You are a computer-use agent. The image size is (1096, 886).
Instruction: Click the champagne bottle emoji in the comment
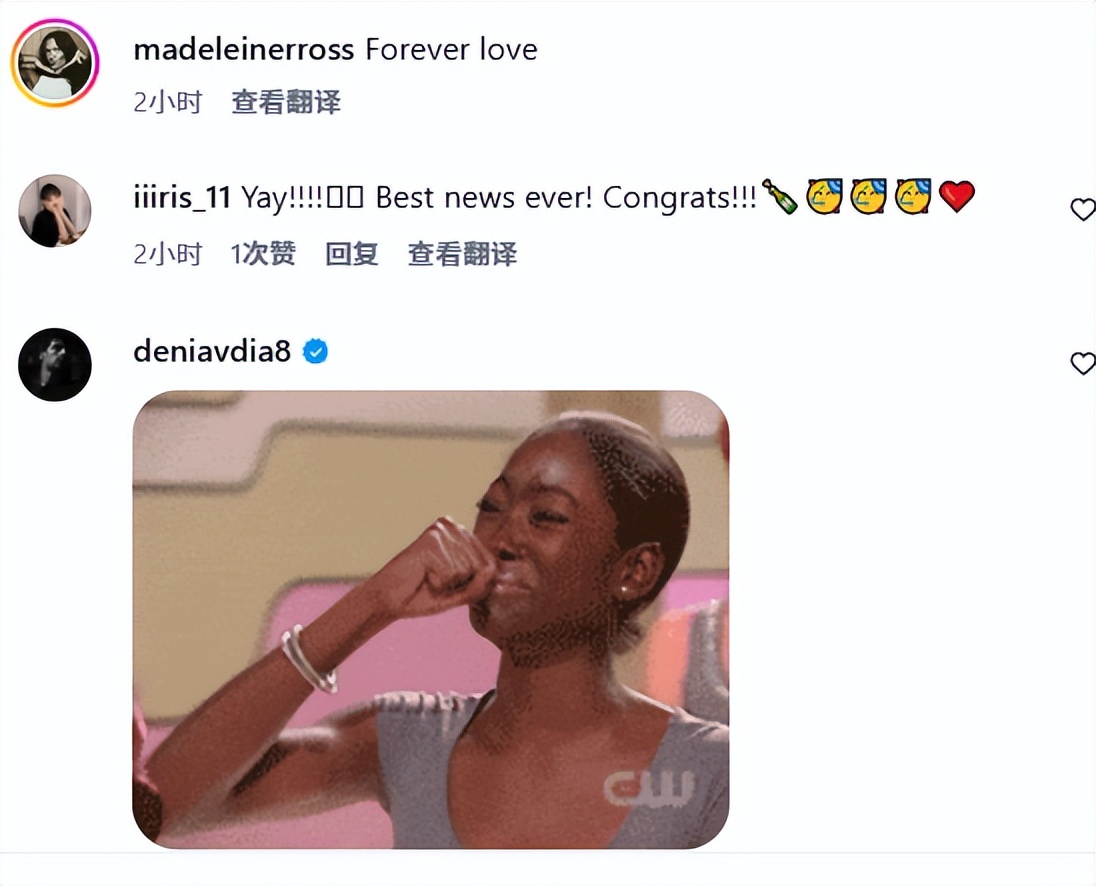[x=779, y=196]
